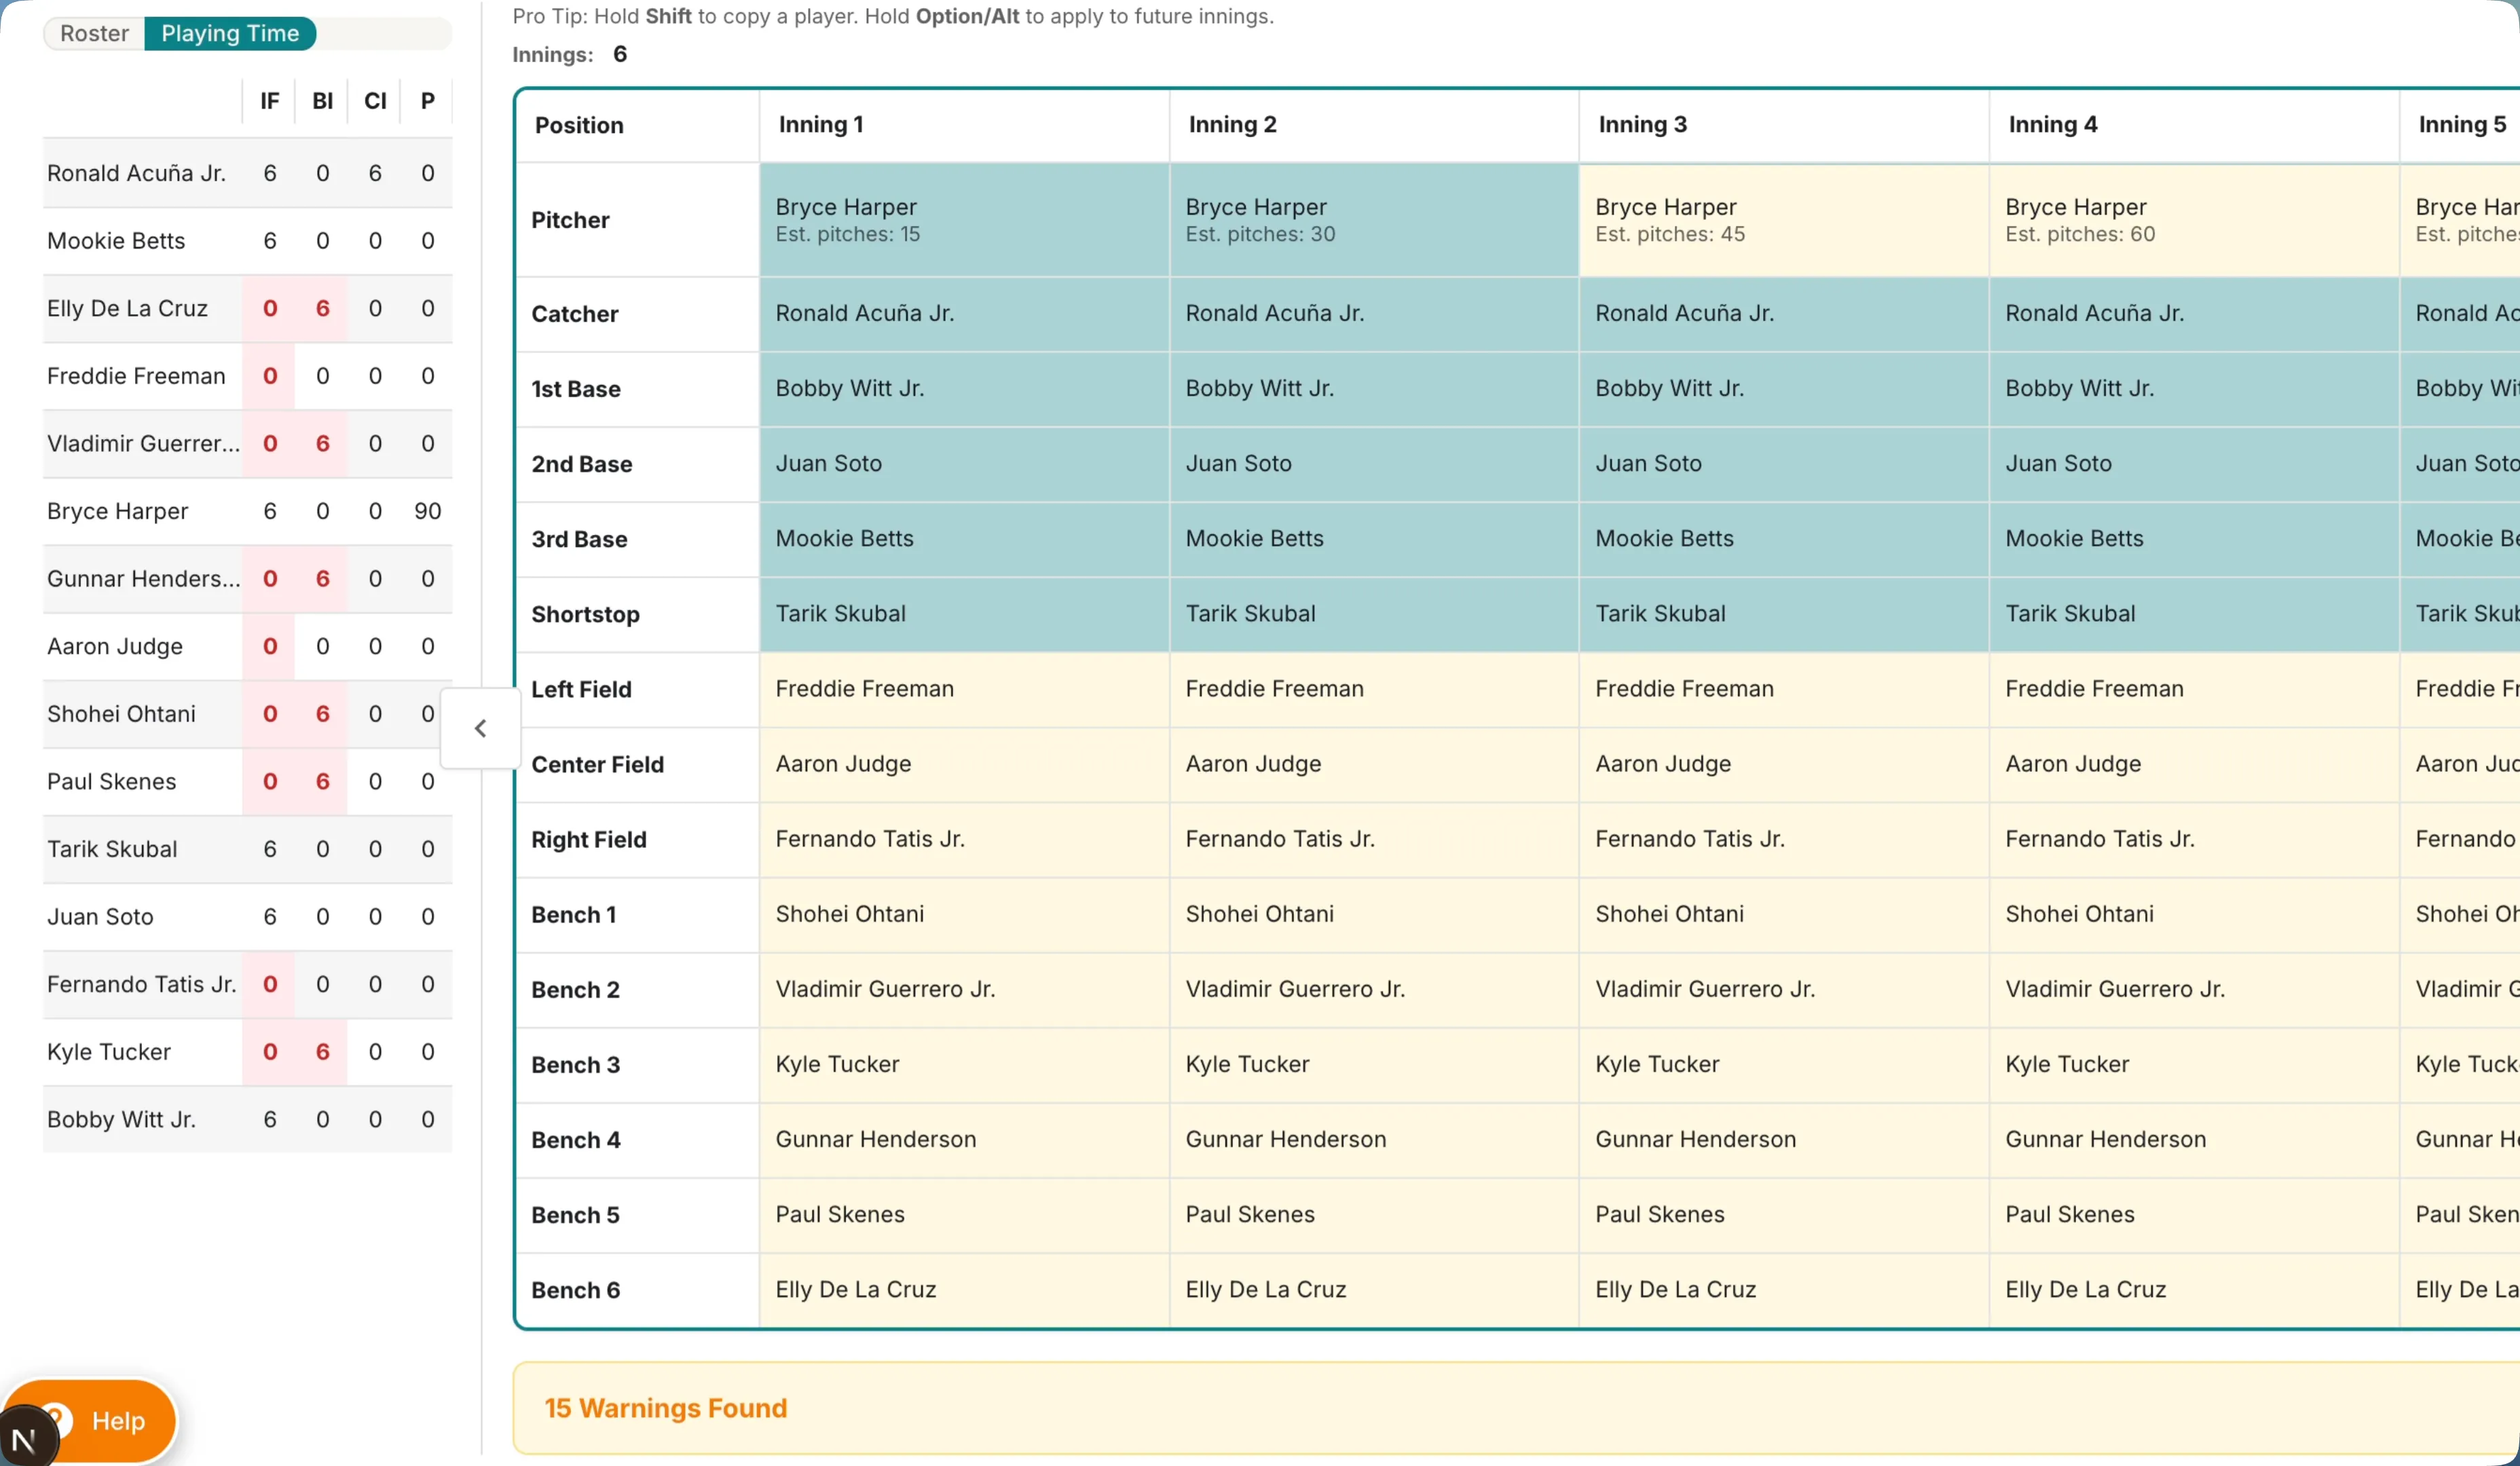Click Tarik Skubal at Shortstop Inning 1
2520x1466 pixels.
(964, 614)
